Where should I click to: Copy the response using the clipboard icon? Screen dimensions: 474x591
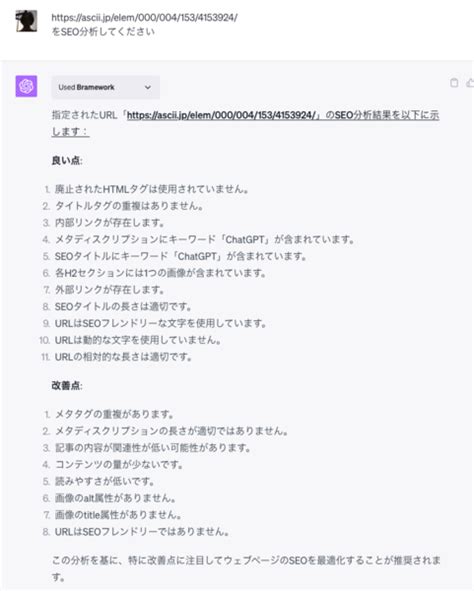click(454, 83)
